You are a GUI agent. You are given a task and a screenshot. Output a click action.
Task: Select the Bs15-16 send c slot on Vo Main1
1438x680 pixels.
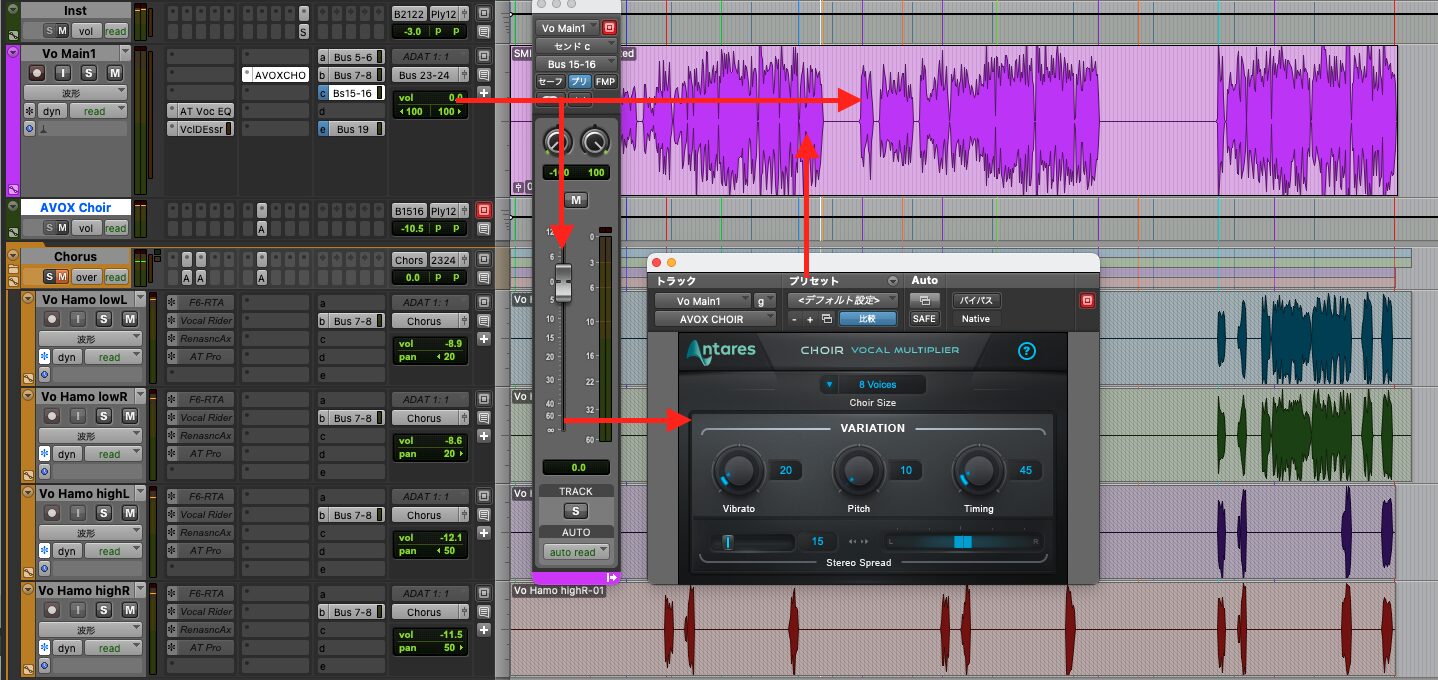[352, 93]
